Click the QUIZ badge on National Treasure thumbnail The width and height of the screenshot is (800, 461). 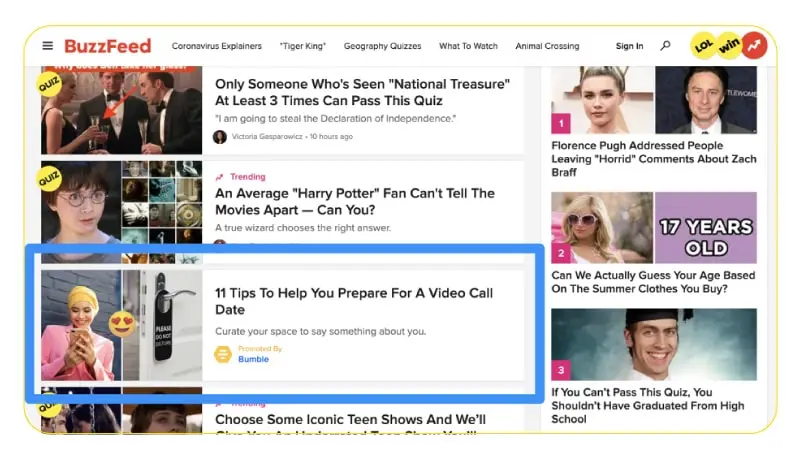(49, 85)
